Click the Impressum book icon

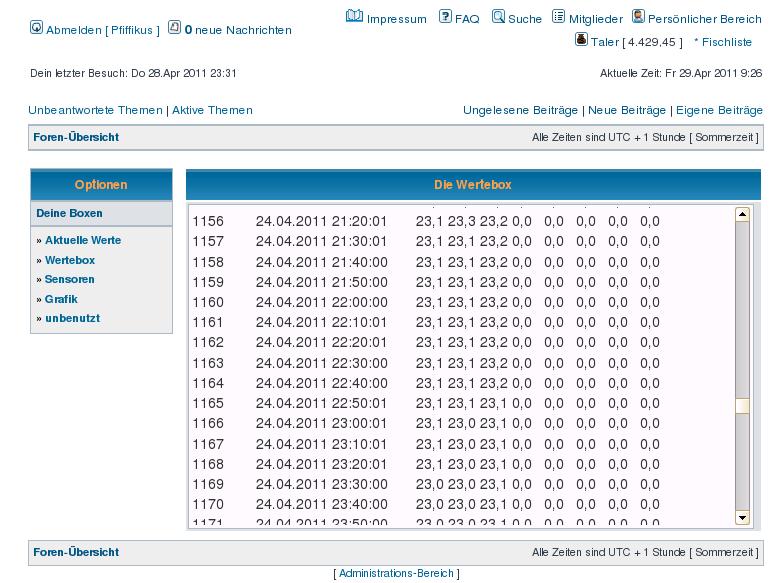click(354, 17)
